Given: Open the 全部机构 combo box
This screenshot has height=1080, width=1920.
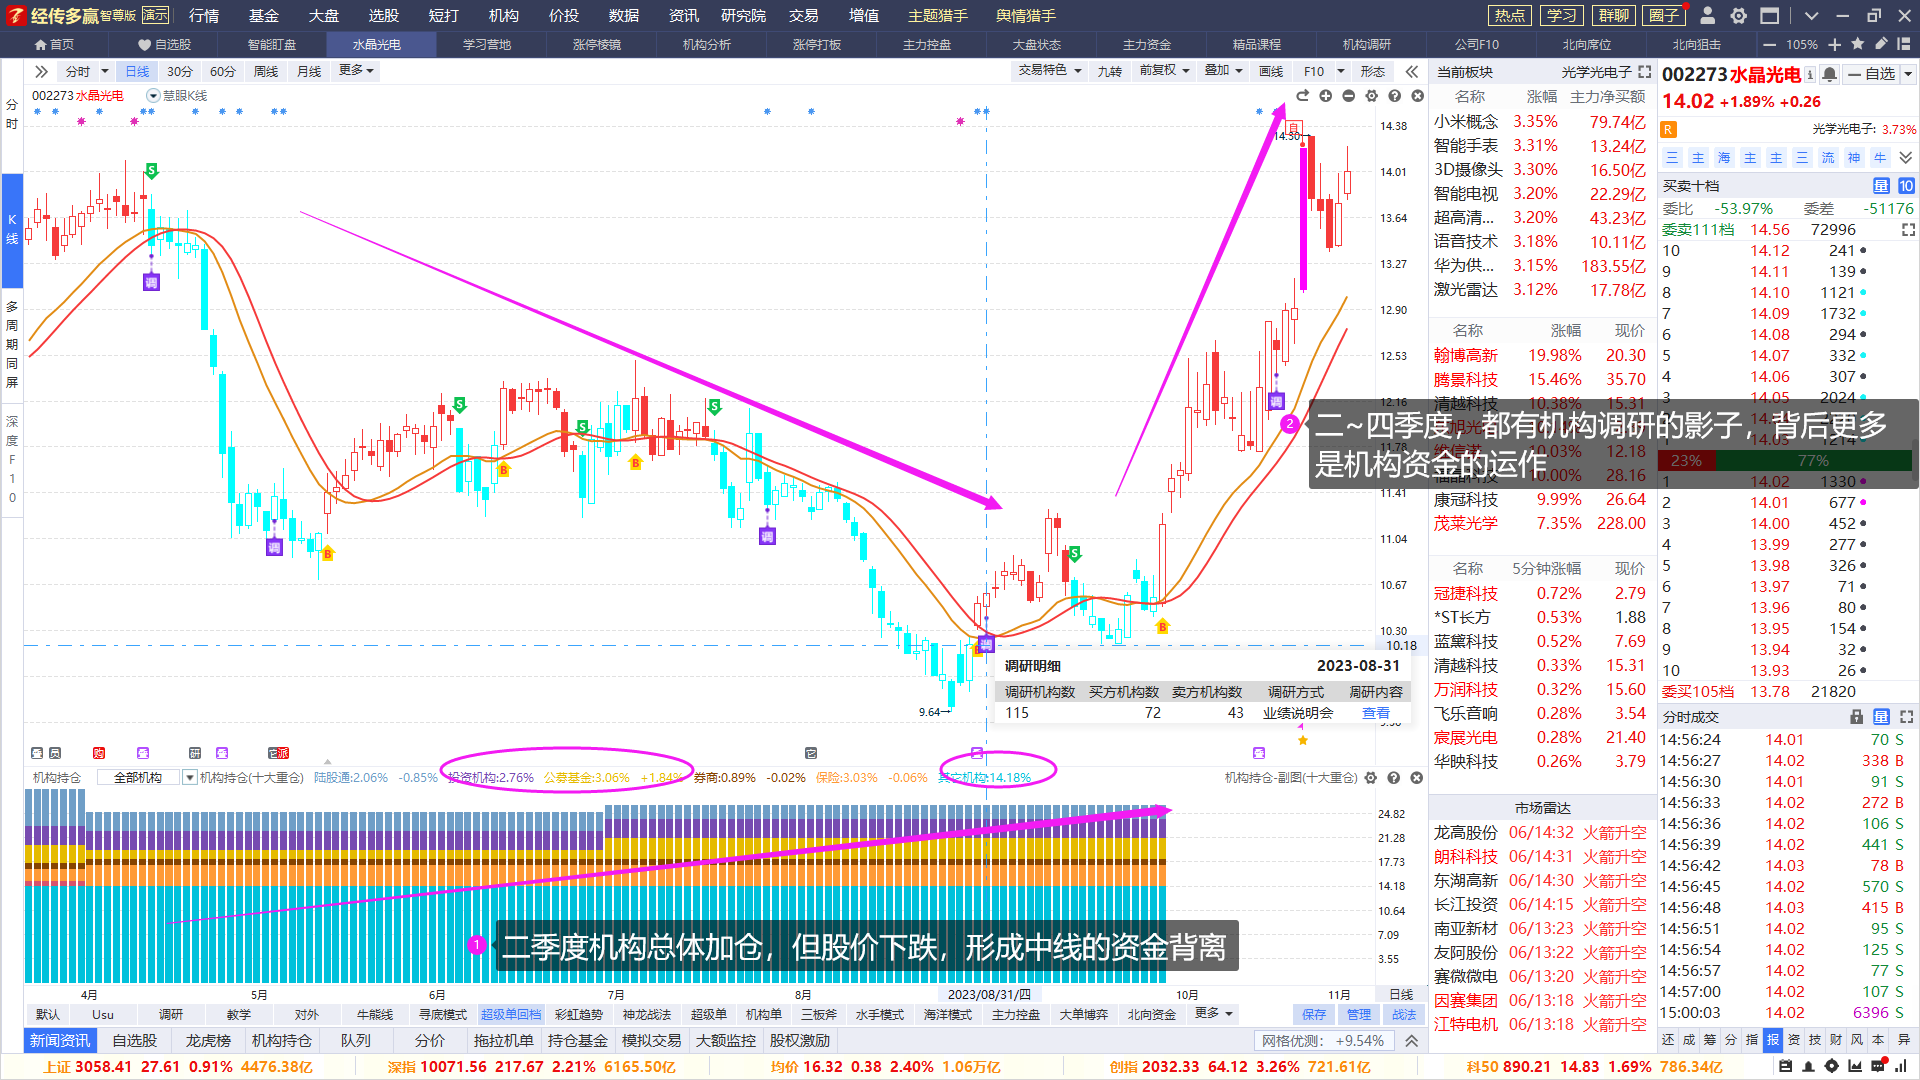Looking at the screenshot, I should coord(146,777).
